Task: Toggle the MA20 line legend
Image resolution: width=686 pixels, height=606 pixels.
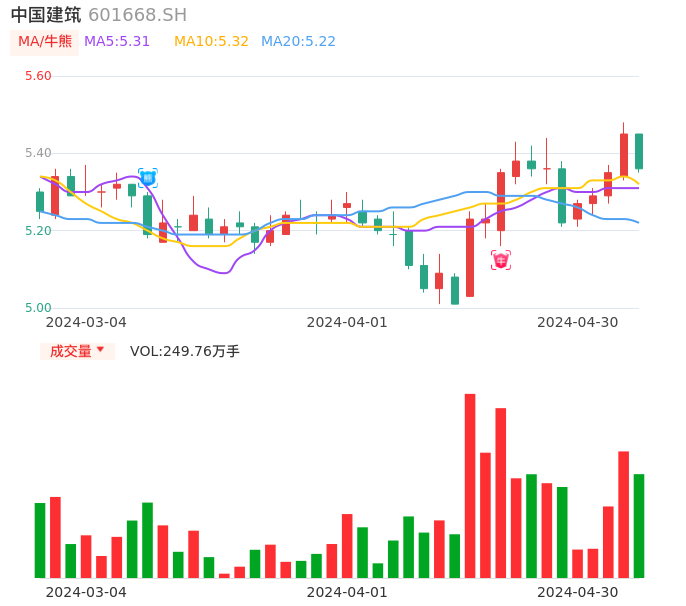Action: pyautogui.click(x=298, y=42)
